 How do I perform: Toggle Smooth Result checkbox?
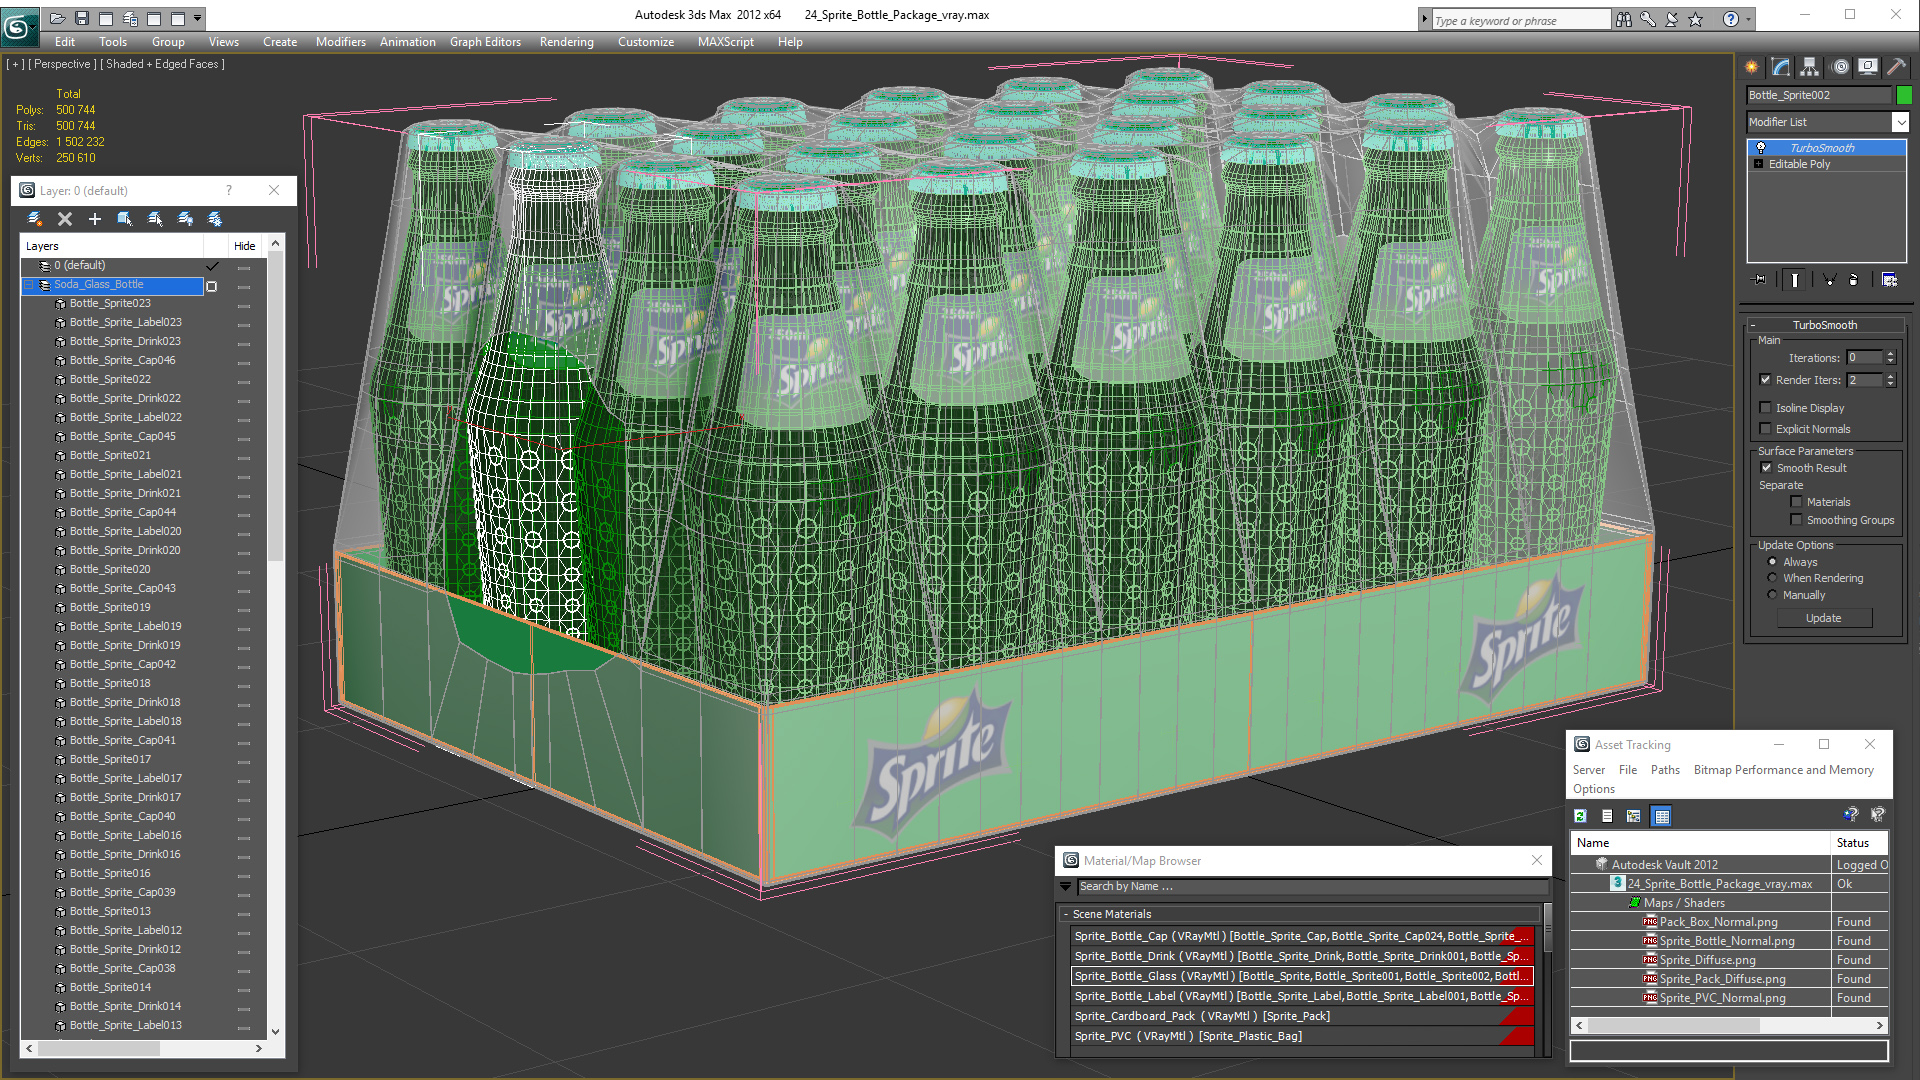pyautogui.click(x=1766, y=468)
